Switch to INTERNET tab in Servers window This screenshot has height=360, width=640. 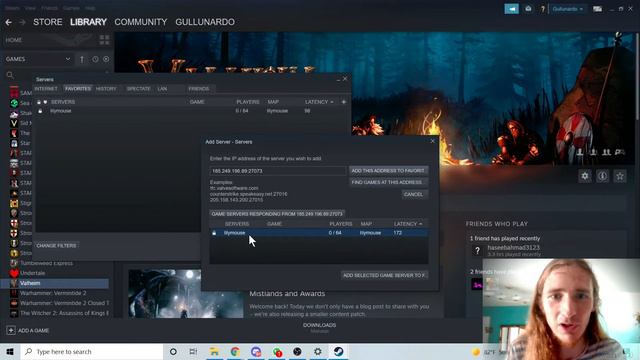46,89
